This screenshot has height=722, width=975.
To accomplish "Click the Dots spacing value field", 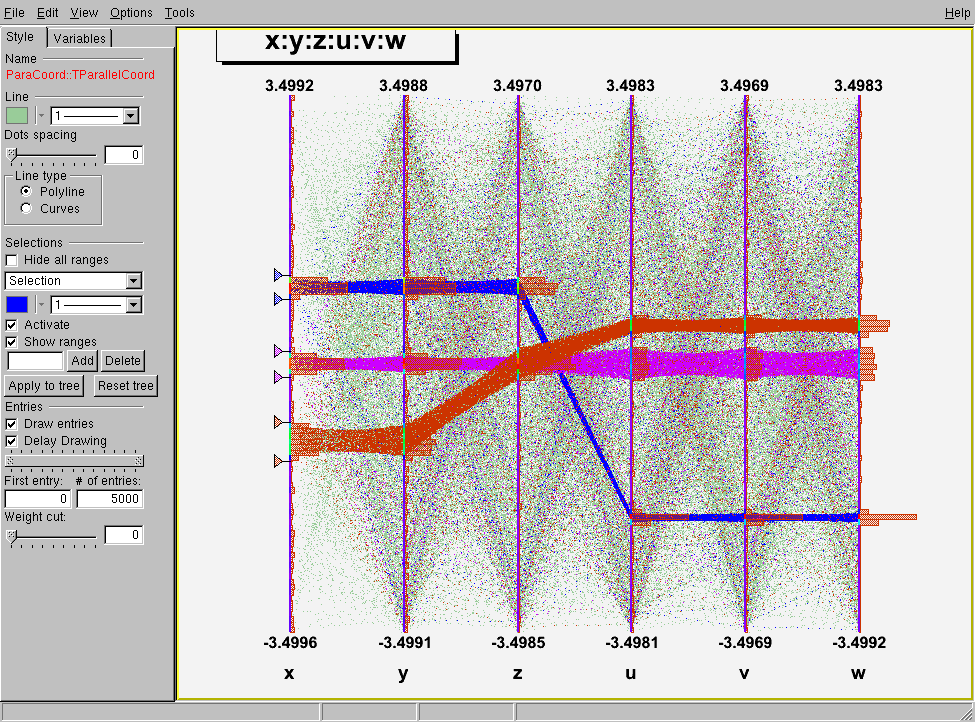I will [124, 155].
